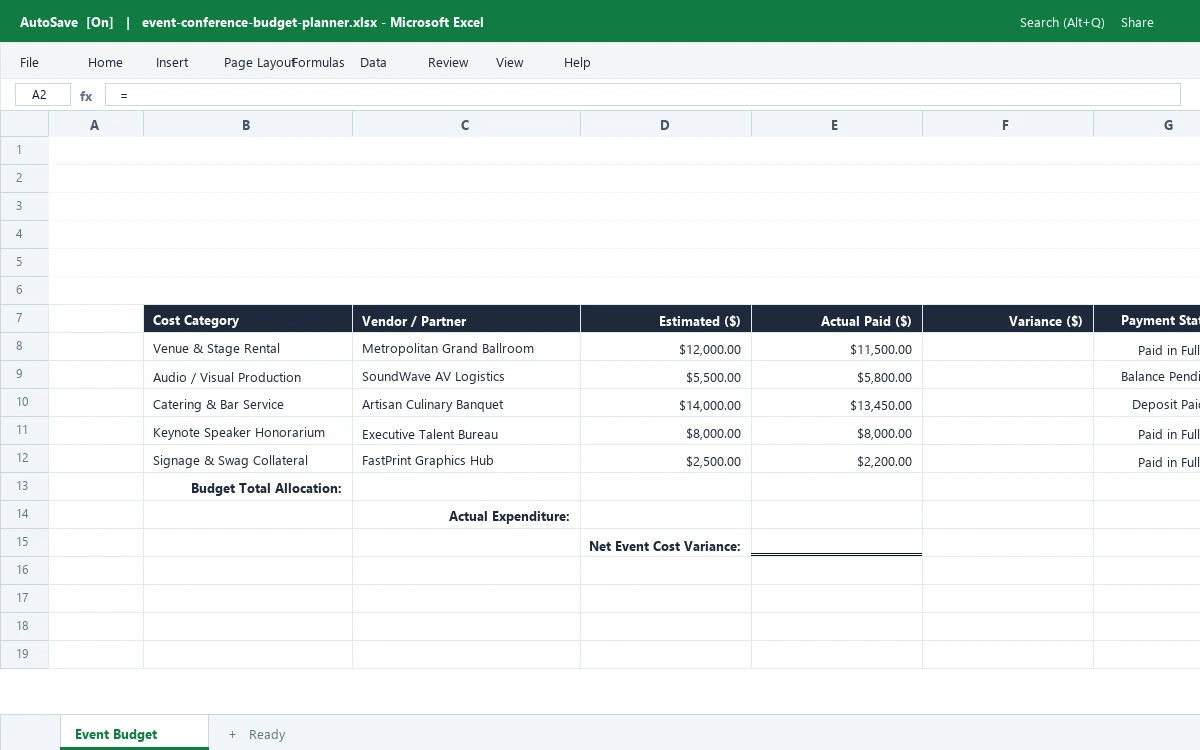
Task: Click the Name Box showing A2
Action: (43, 95)
